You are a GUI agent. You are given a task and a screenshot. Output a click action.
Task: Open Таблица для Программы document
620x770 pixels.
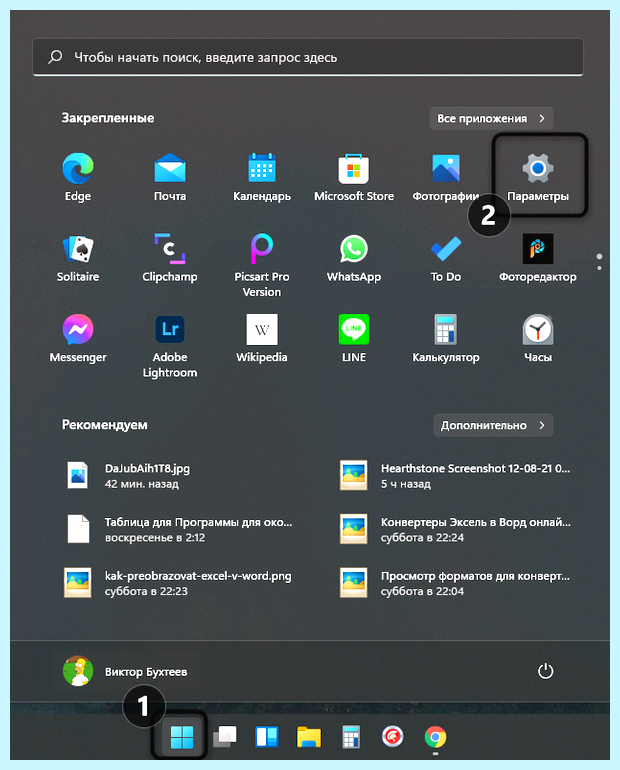(179, 529)
